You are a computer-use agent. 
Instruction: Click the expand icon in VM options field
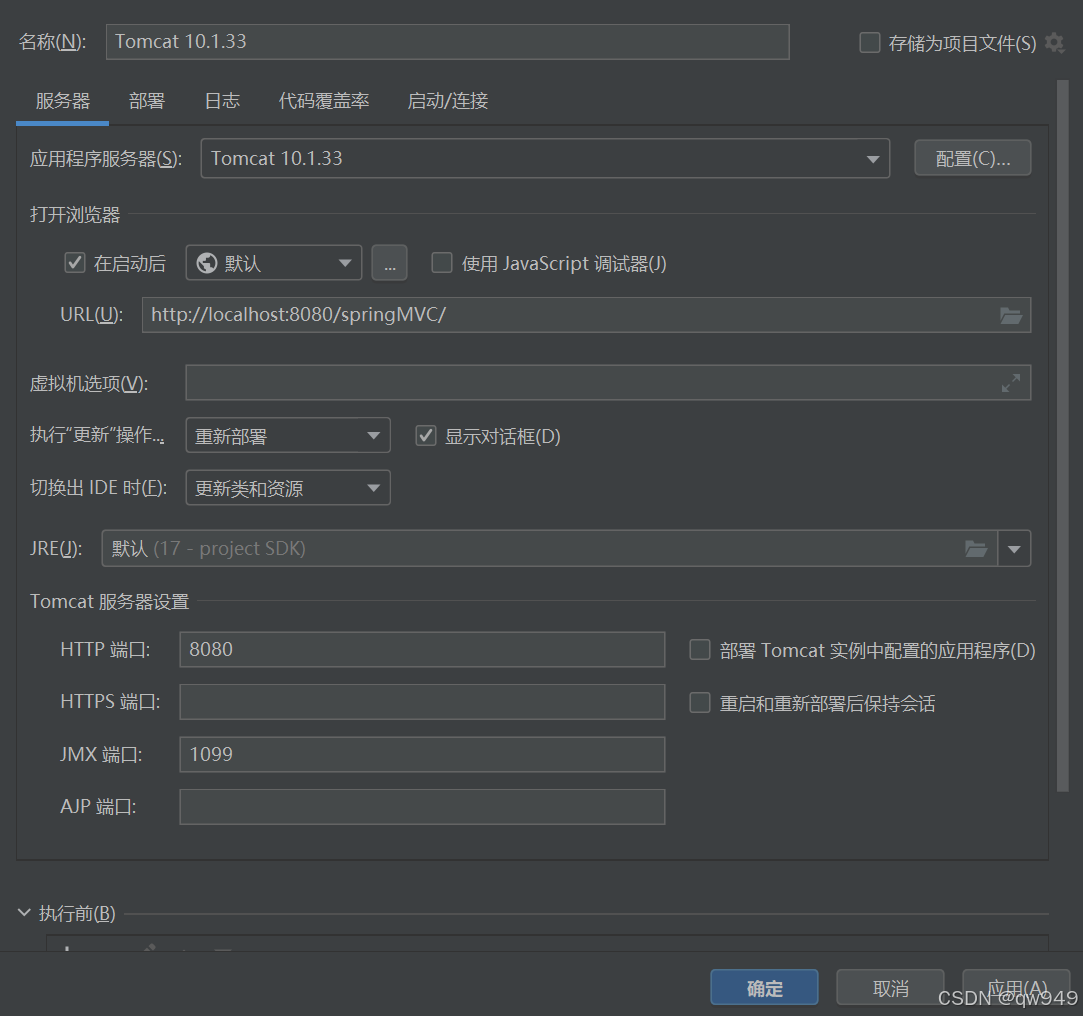(1010, 383)
